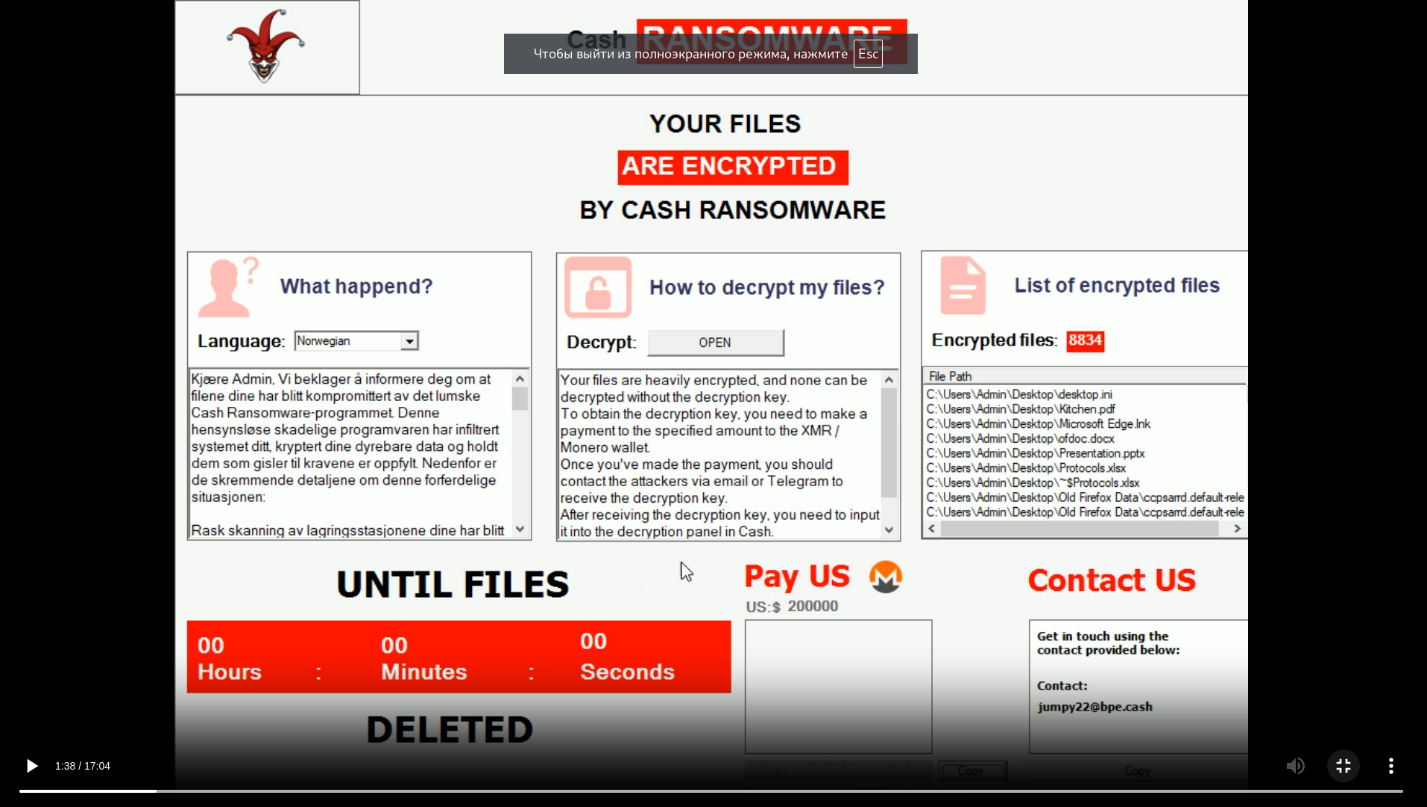This screenshot has height=807, width=1427.
Task: Open the three-dot more options menu
Action: 1390,766
